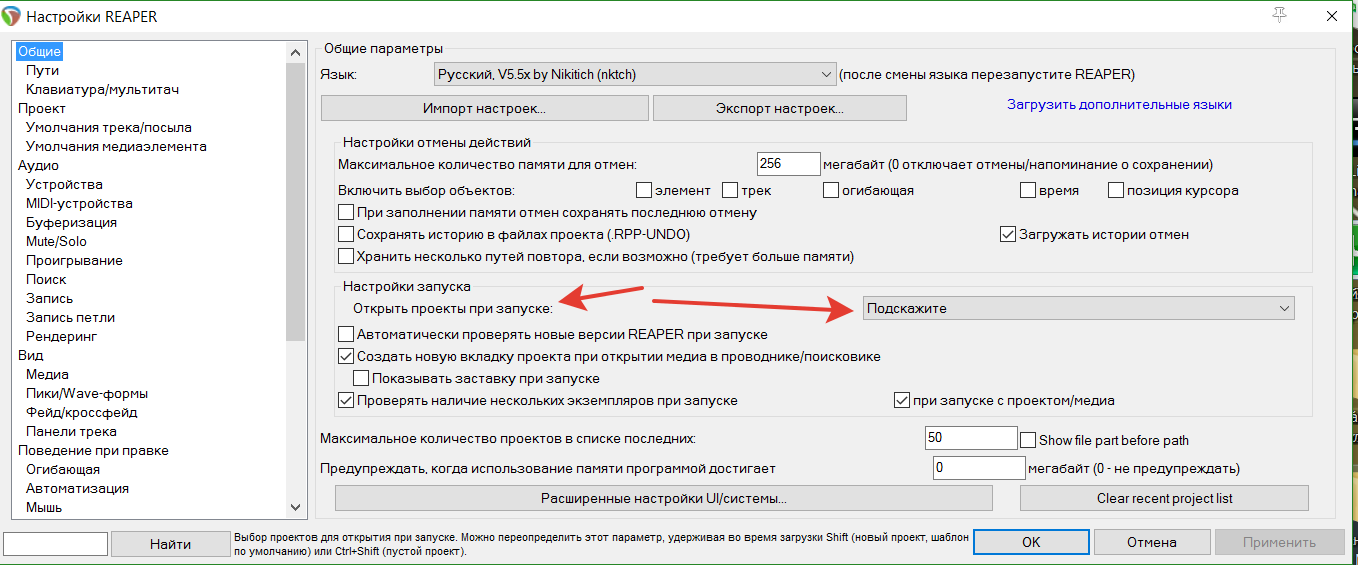Select 'Клавиатура/мультитач' category

tap(102, 89)
